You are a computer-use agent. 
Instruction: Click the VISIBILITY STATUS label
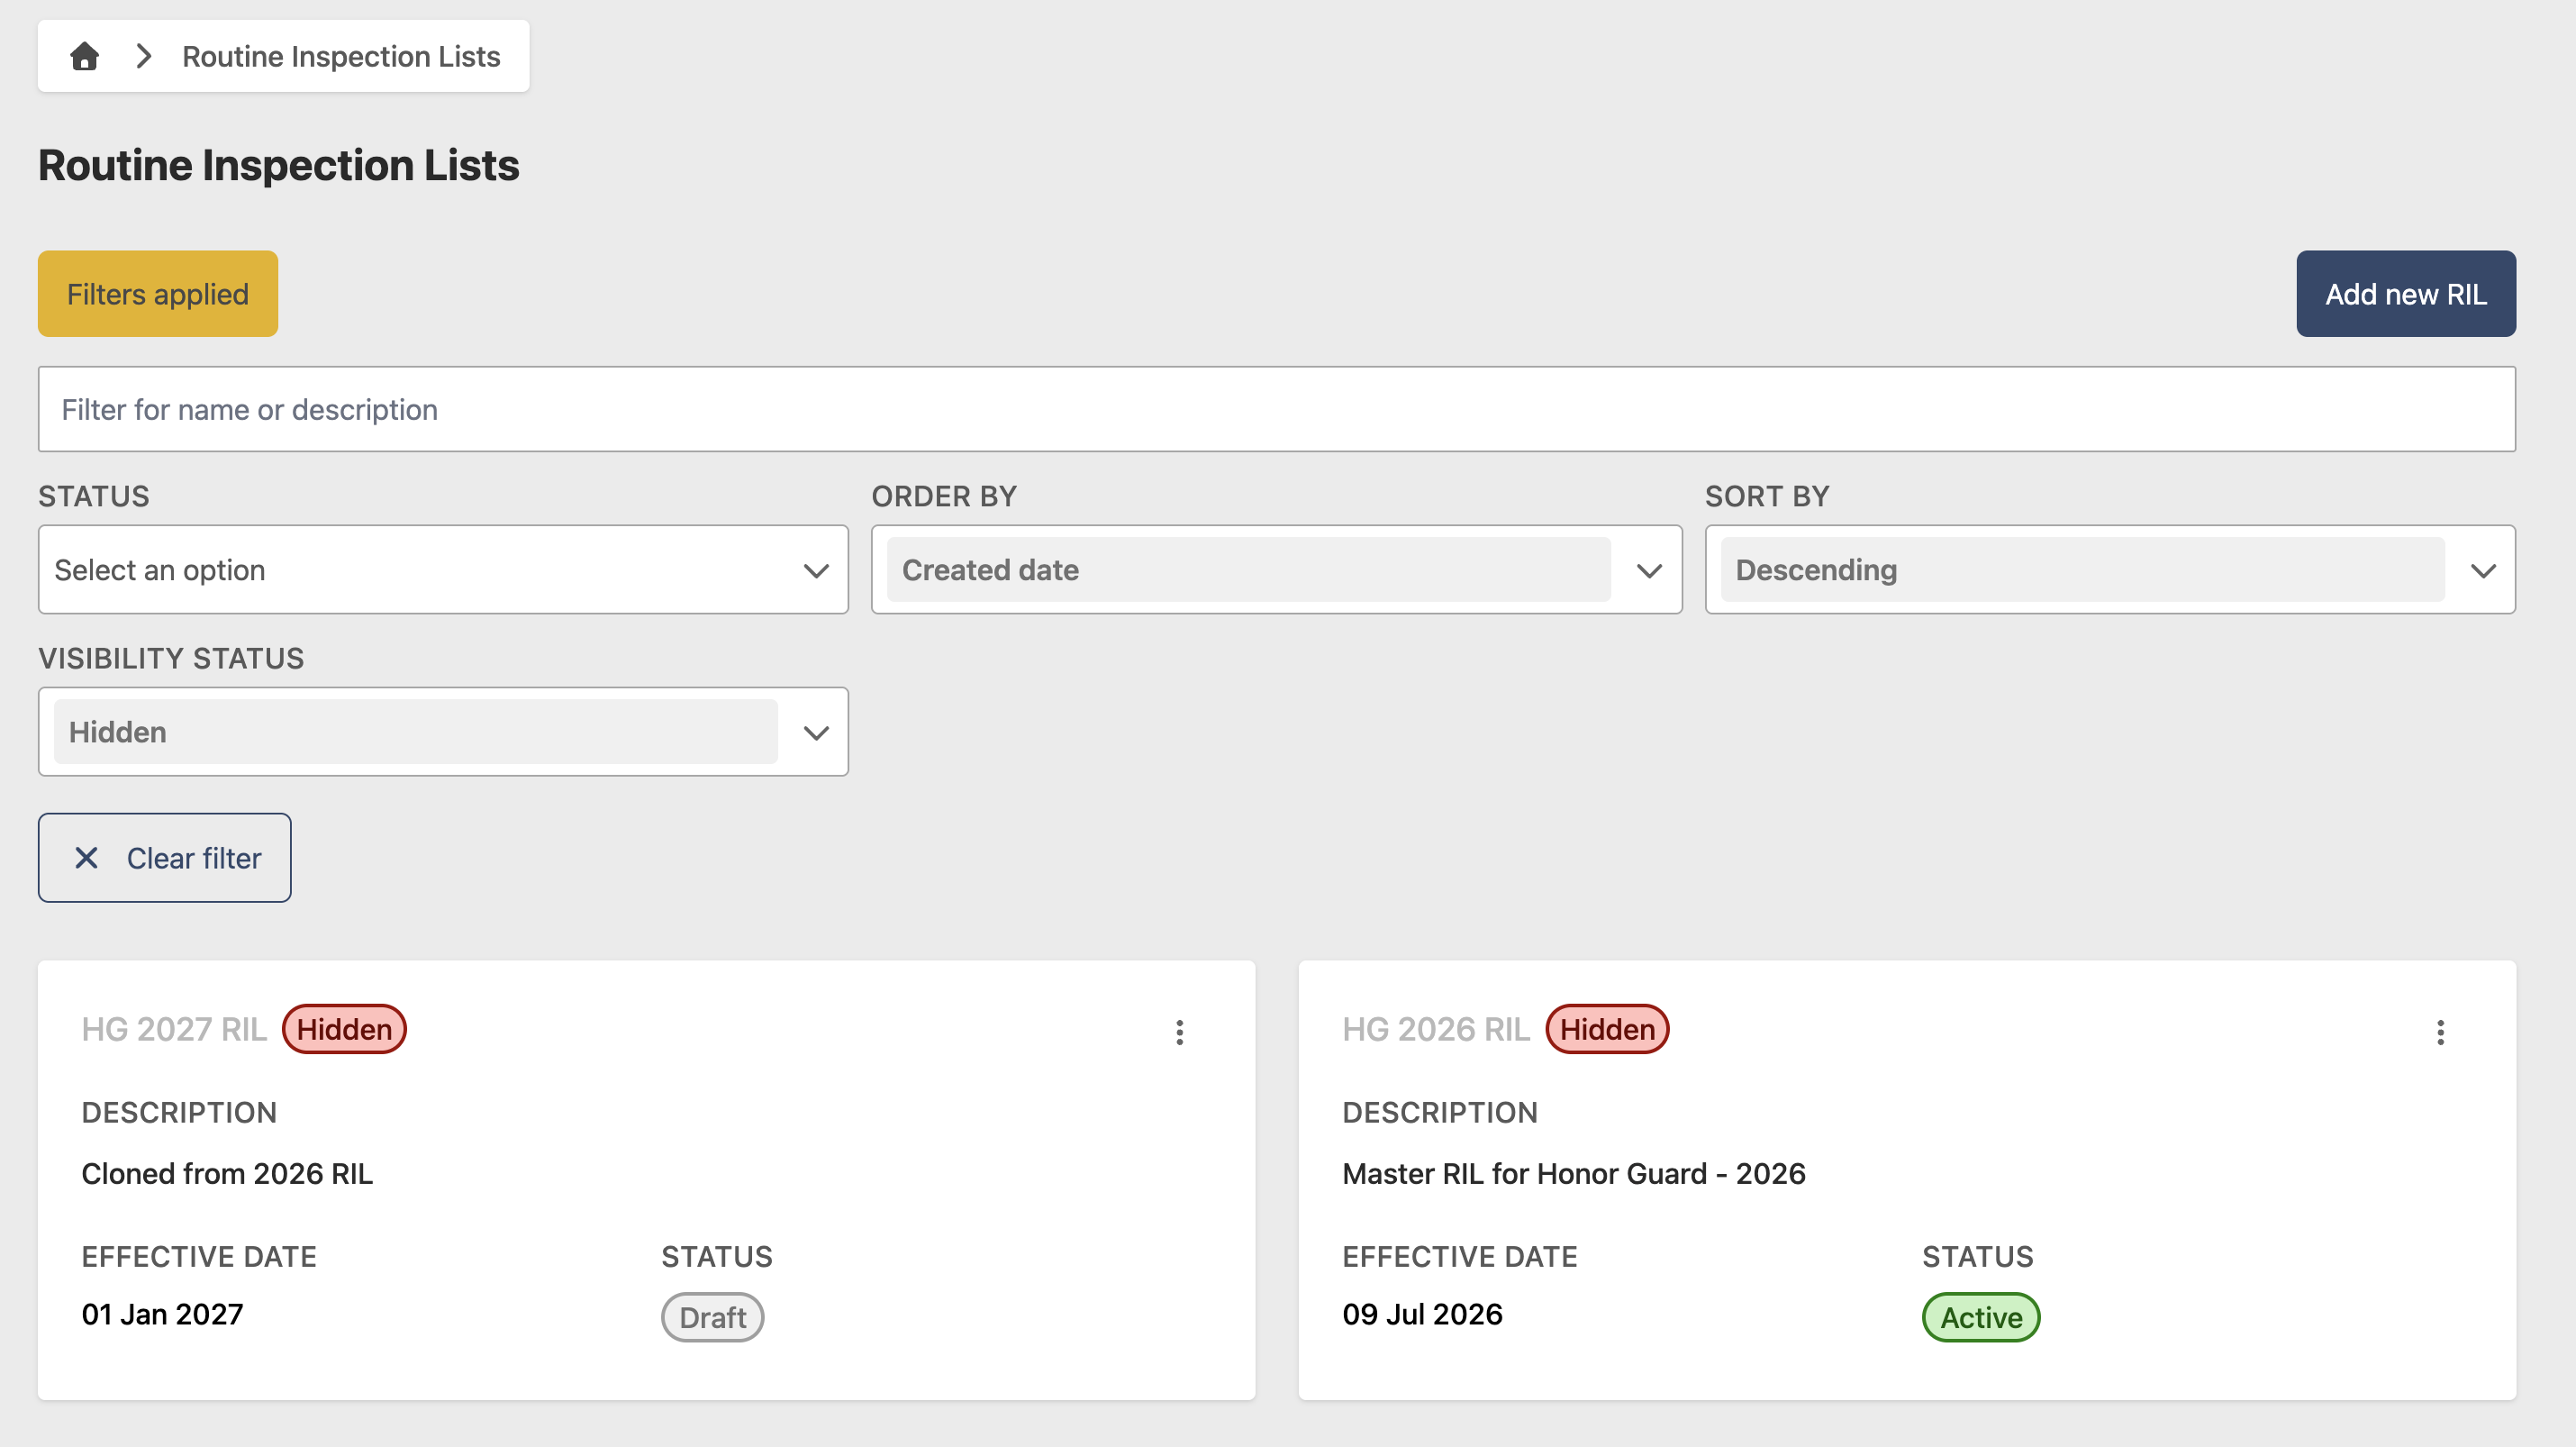pos(171,658)
